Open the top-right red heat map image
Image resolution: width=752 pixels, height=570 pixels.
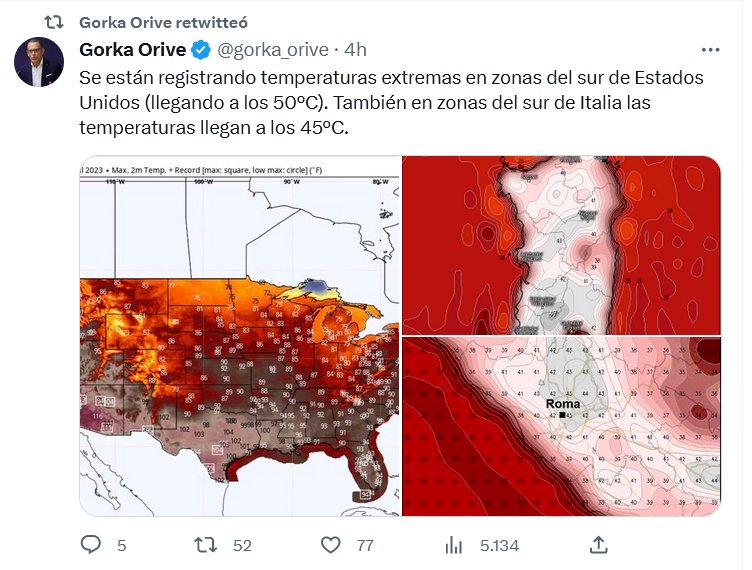click(561, 244)
